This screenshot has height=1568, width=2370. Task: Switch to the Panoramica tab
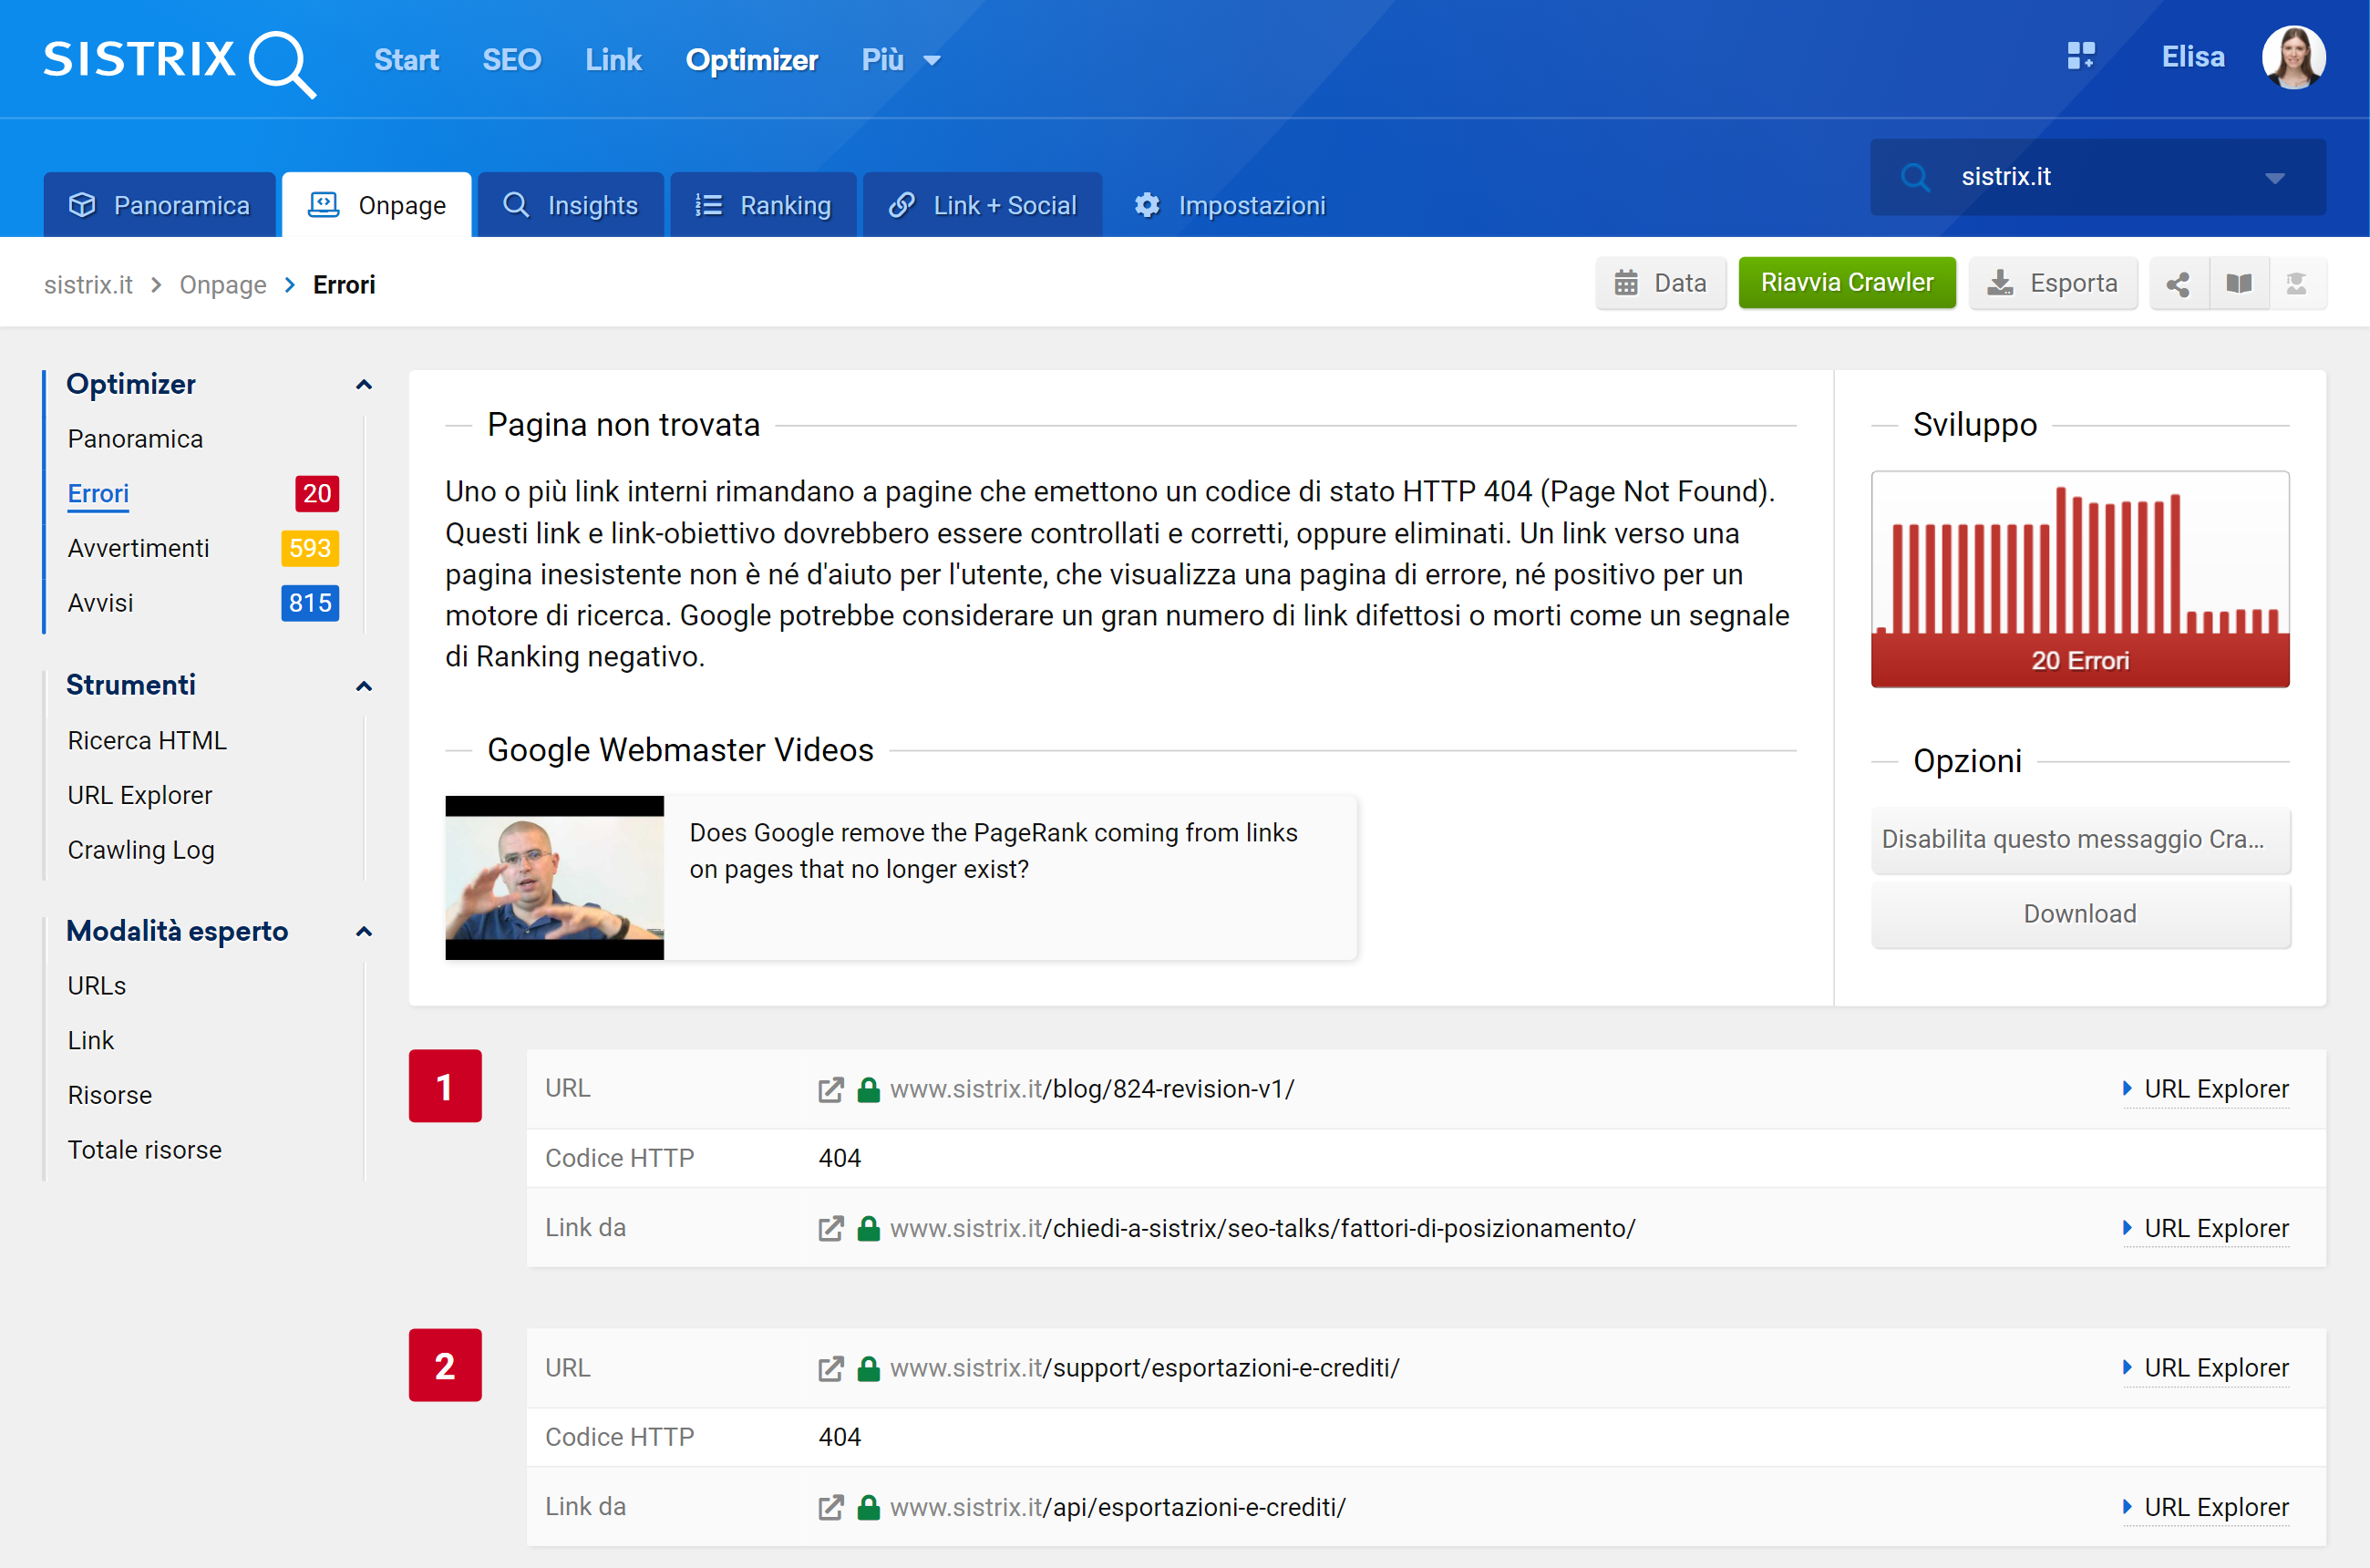click(x=159, y=205)
